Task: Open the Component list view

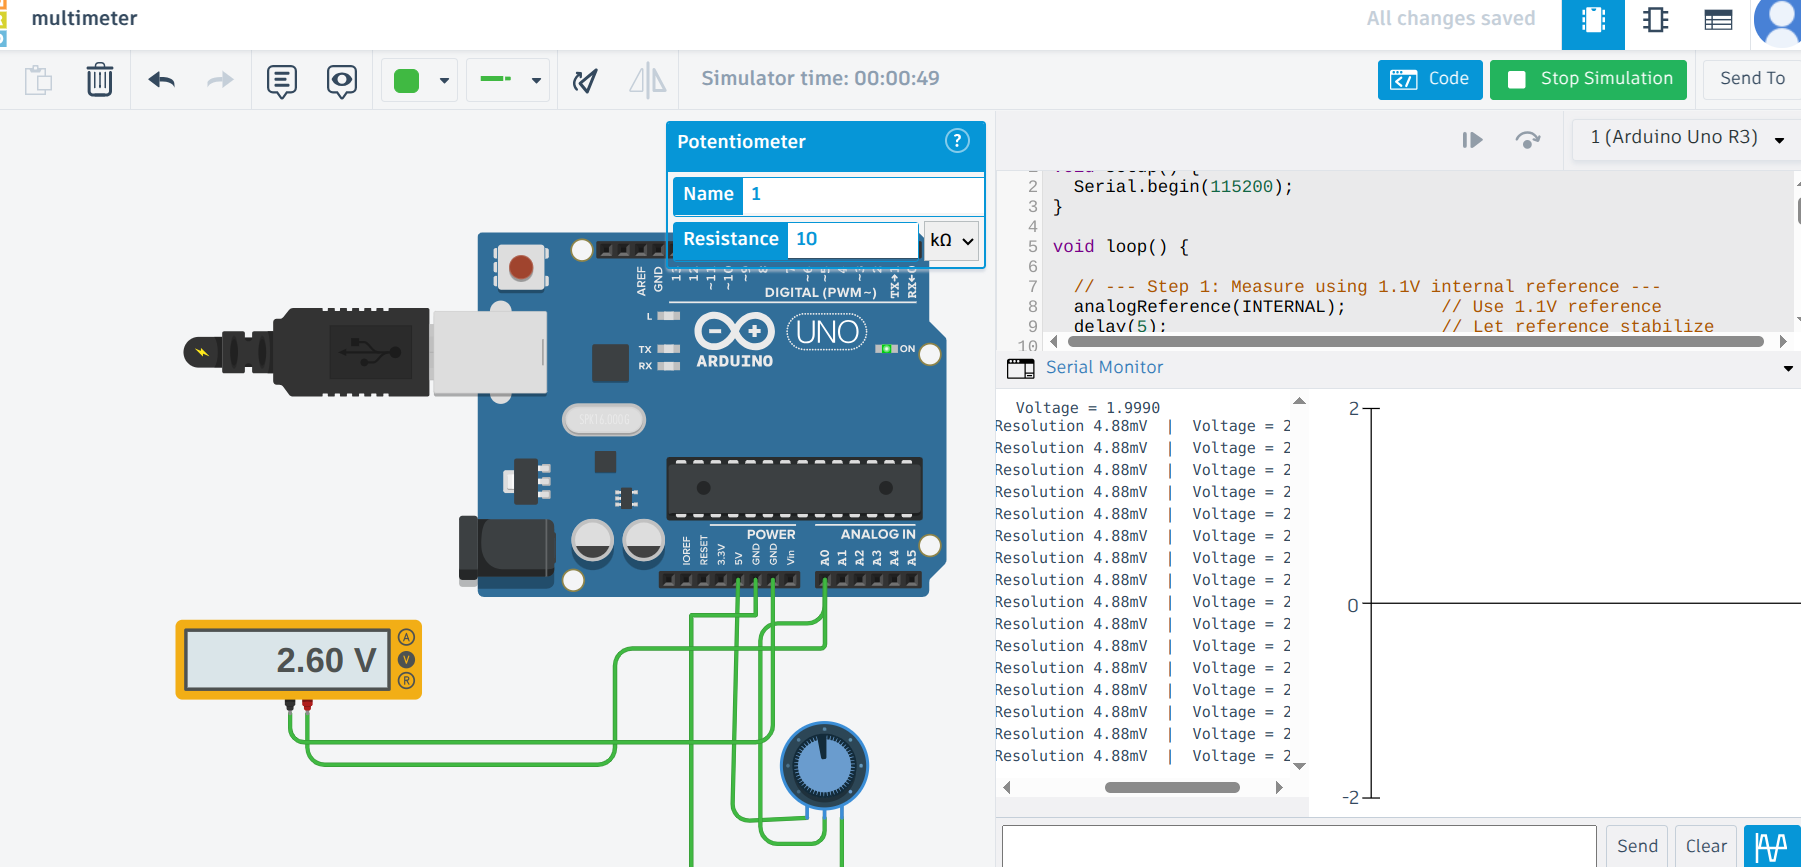Action: [1718, 20]
